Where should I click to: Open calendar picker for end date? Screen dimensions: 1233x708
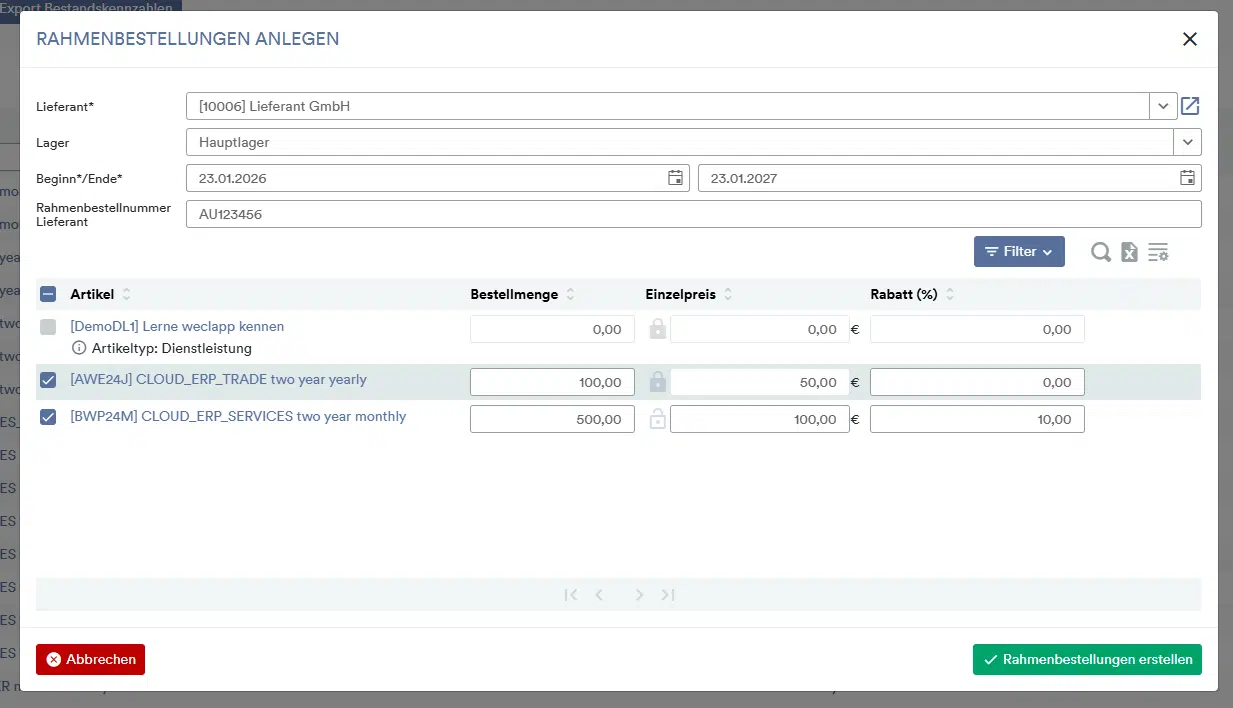click(1187, 178)
